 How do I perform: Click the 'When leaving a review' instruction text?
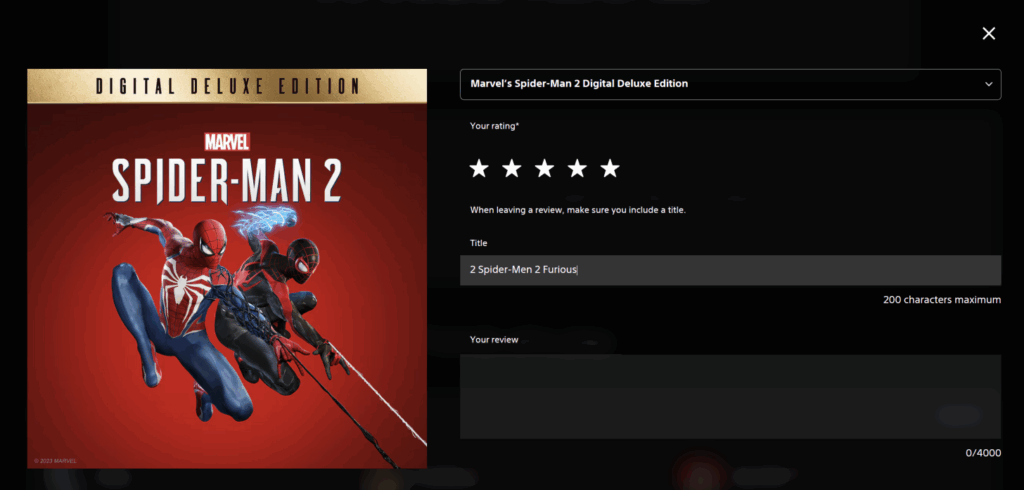tap(578, 210)
